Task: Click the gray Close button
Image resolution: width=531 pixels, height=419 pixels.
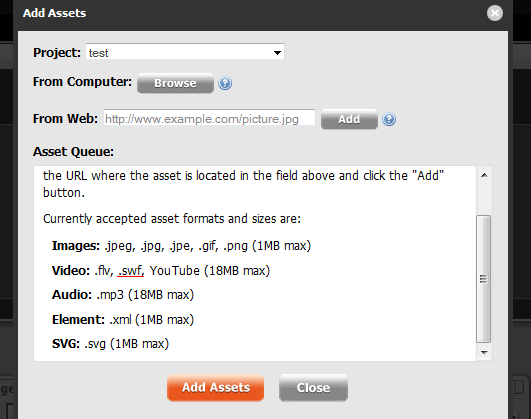Action: 313,387
